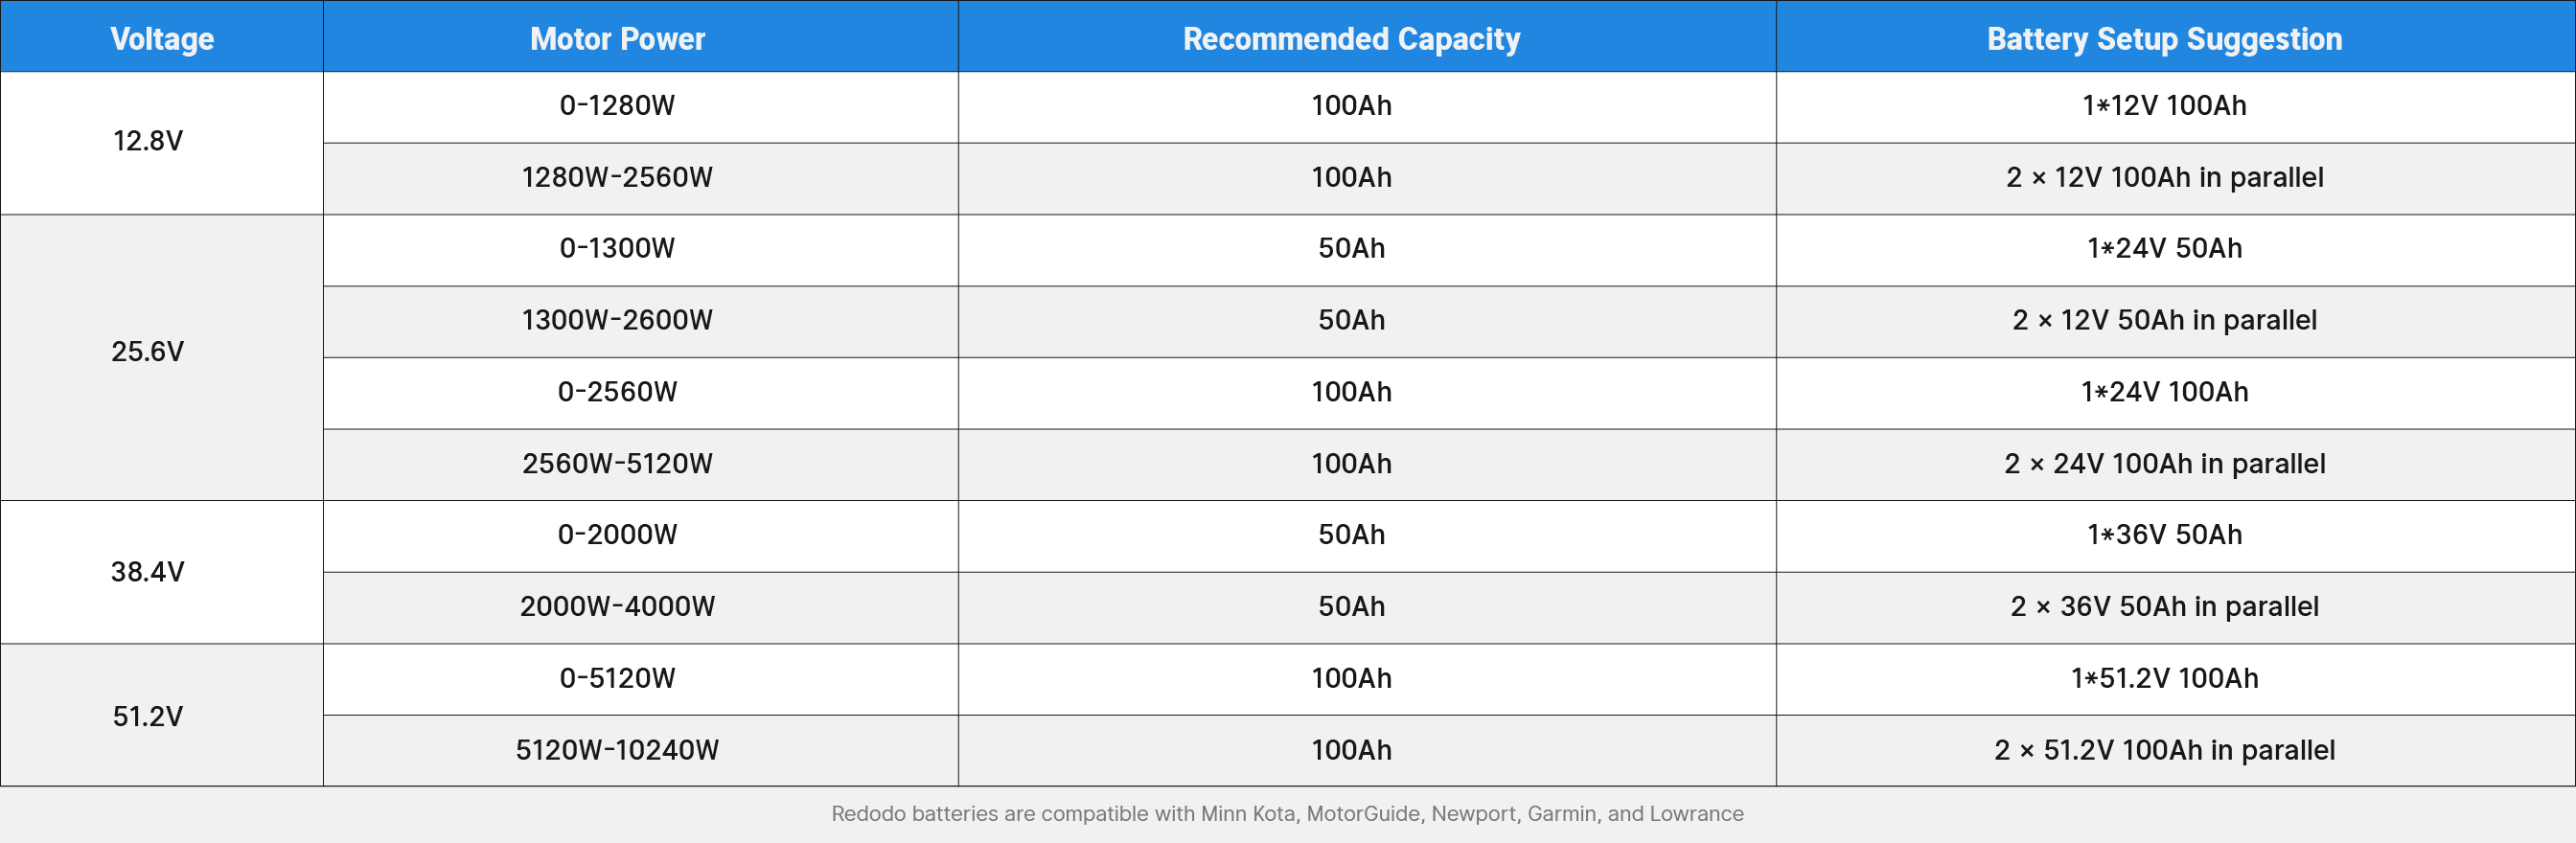Click the 0-1280W motor power cell
This screenshot has height=843, width=2576.
click(x=617, y=105)
